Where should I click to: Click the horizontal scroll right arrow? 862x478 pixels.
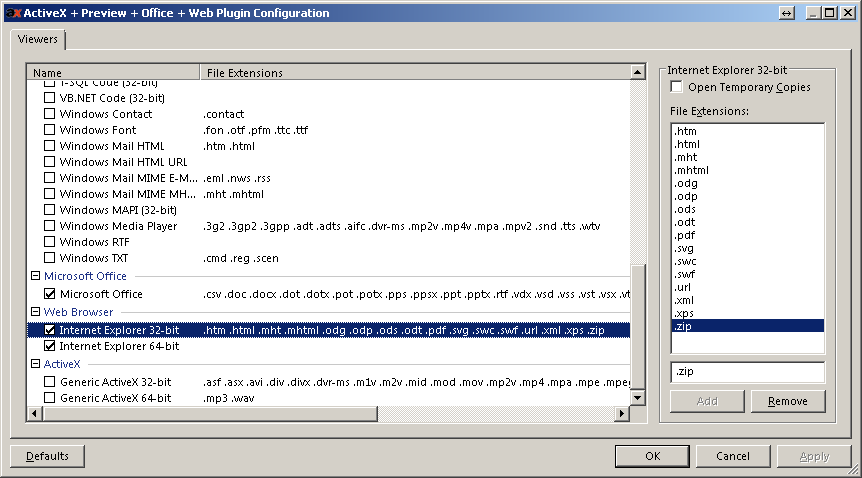coord(622,413)
